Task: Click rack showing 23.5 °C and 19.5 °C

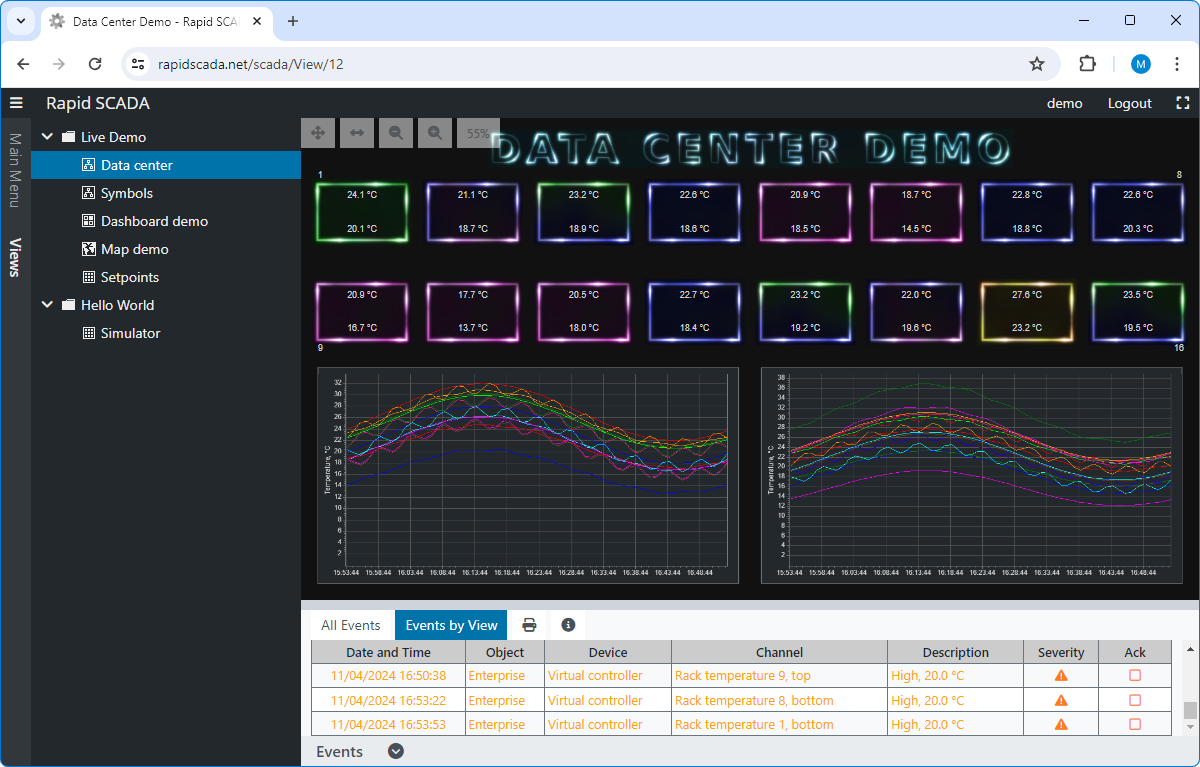Action: 1138,312
